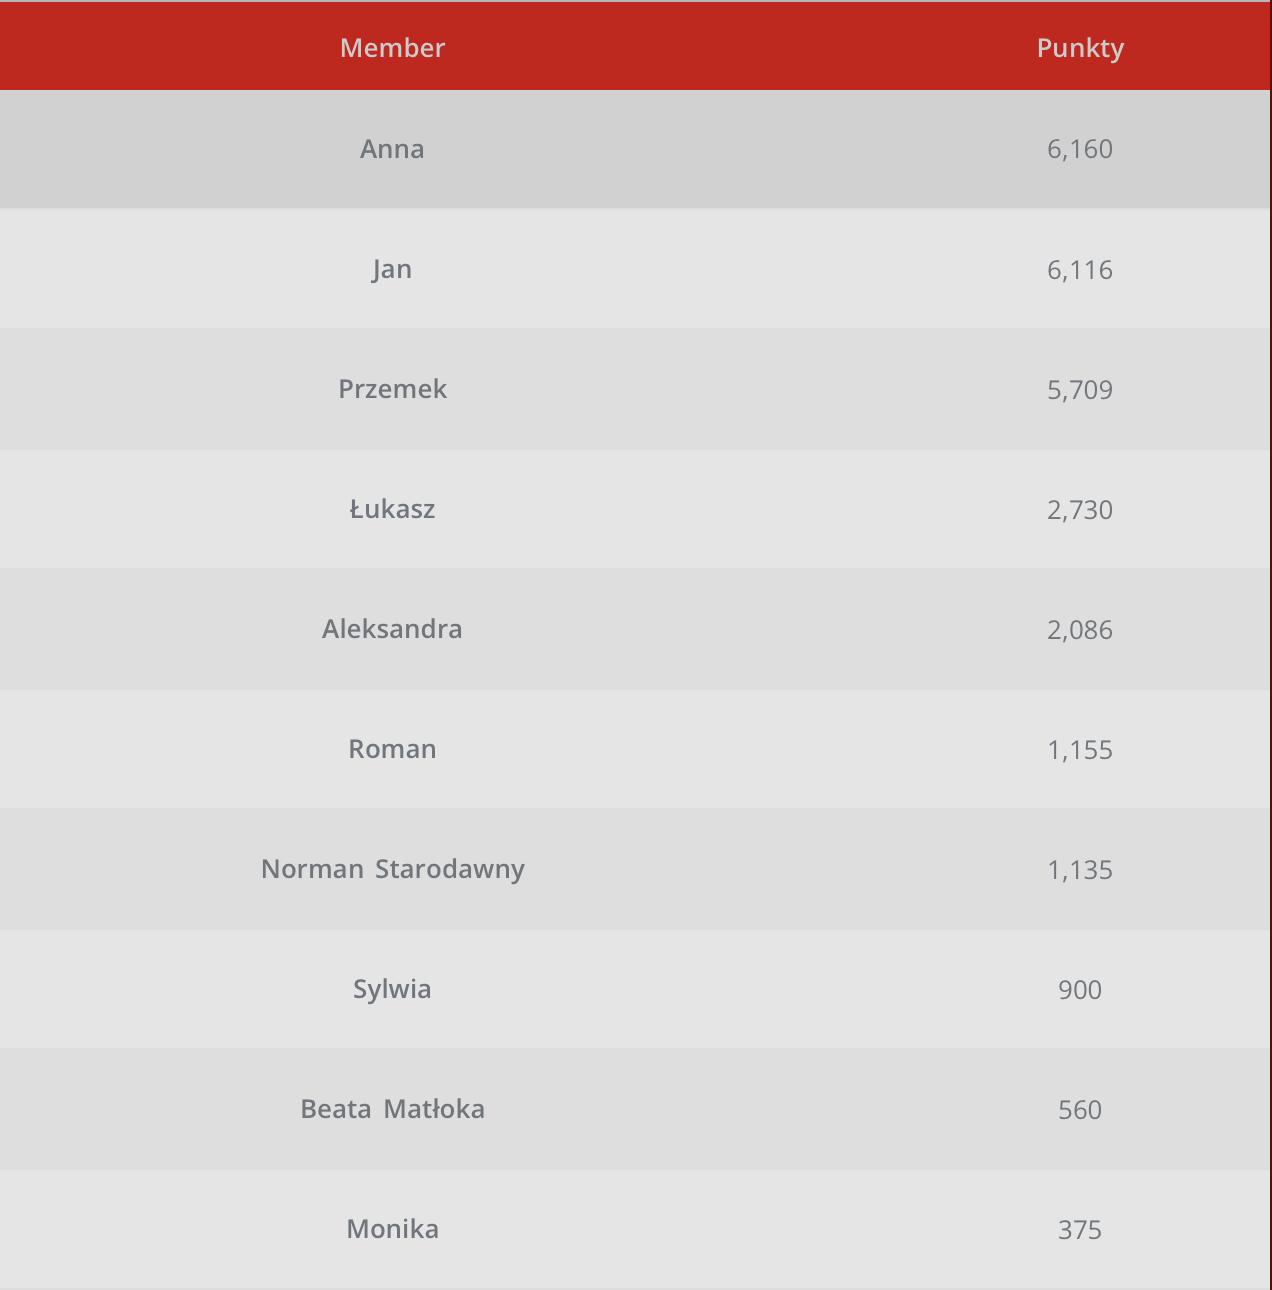
Task: Click the Member column header
Action: click(x=392, y=48)
